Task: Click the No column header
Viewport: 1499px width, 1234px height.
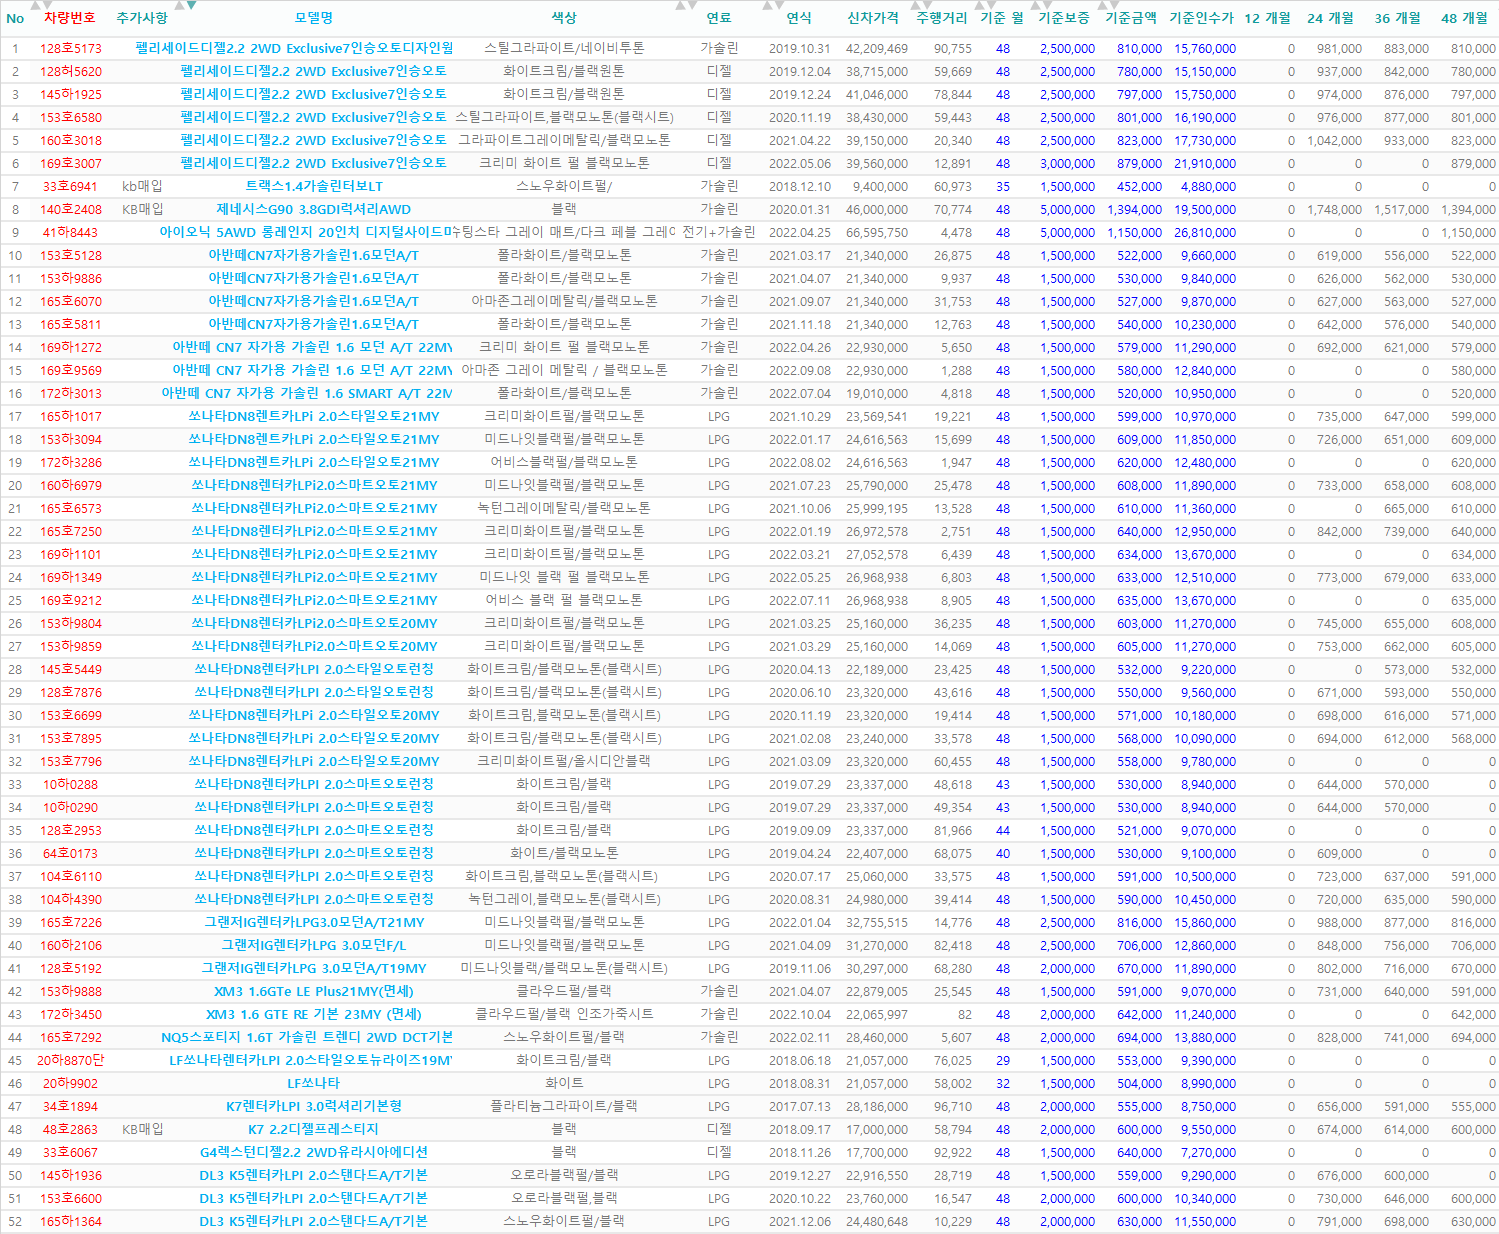Action: [x=15, y=18]
